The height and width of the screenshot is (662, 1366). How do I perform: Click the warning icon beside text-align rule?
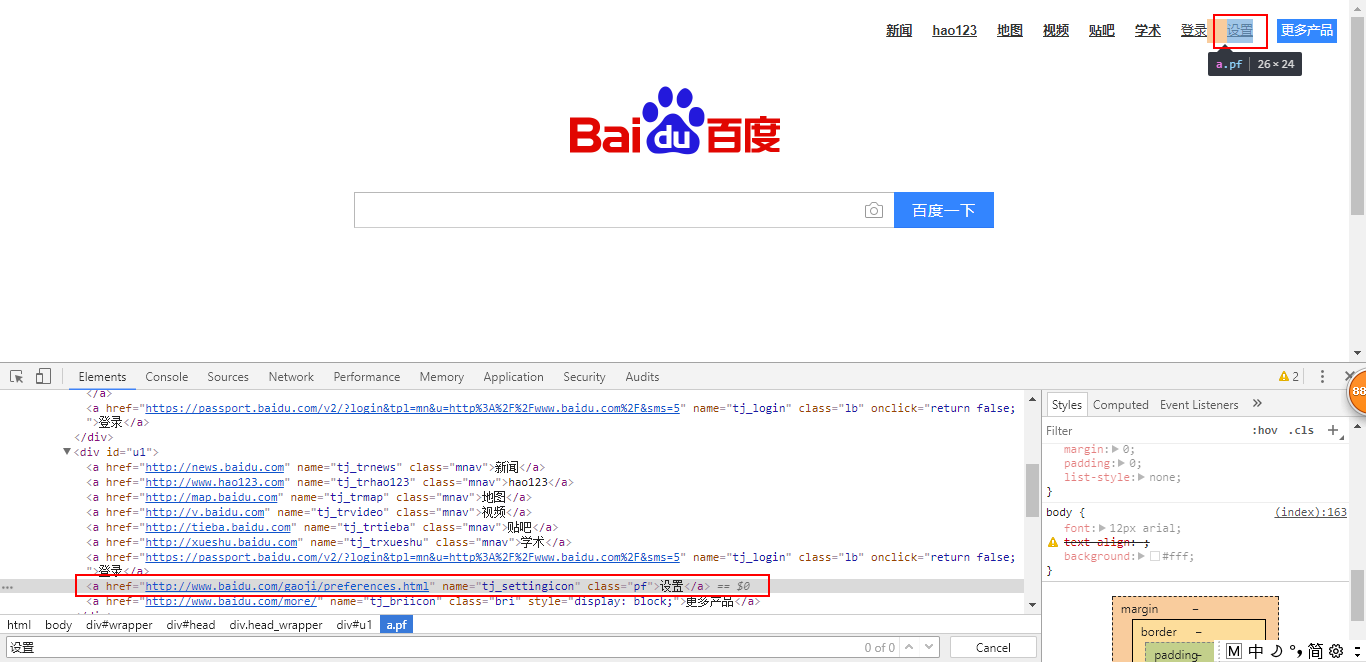coord(1052,542)
